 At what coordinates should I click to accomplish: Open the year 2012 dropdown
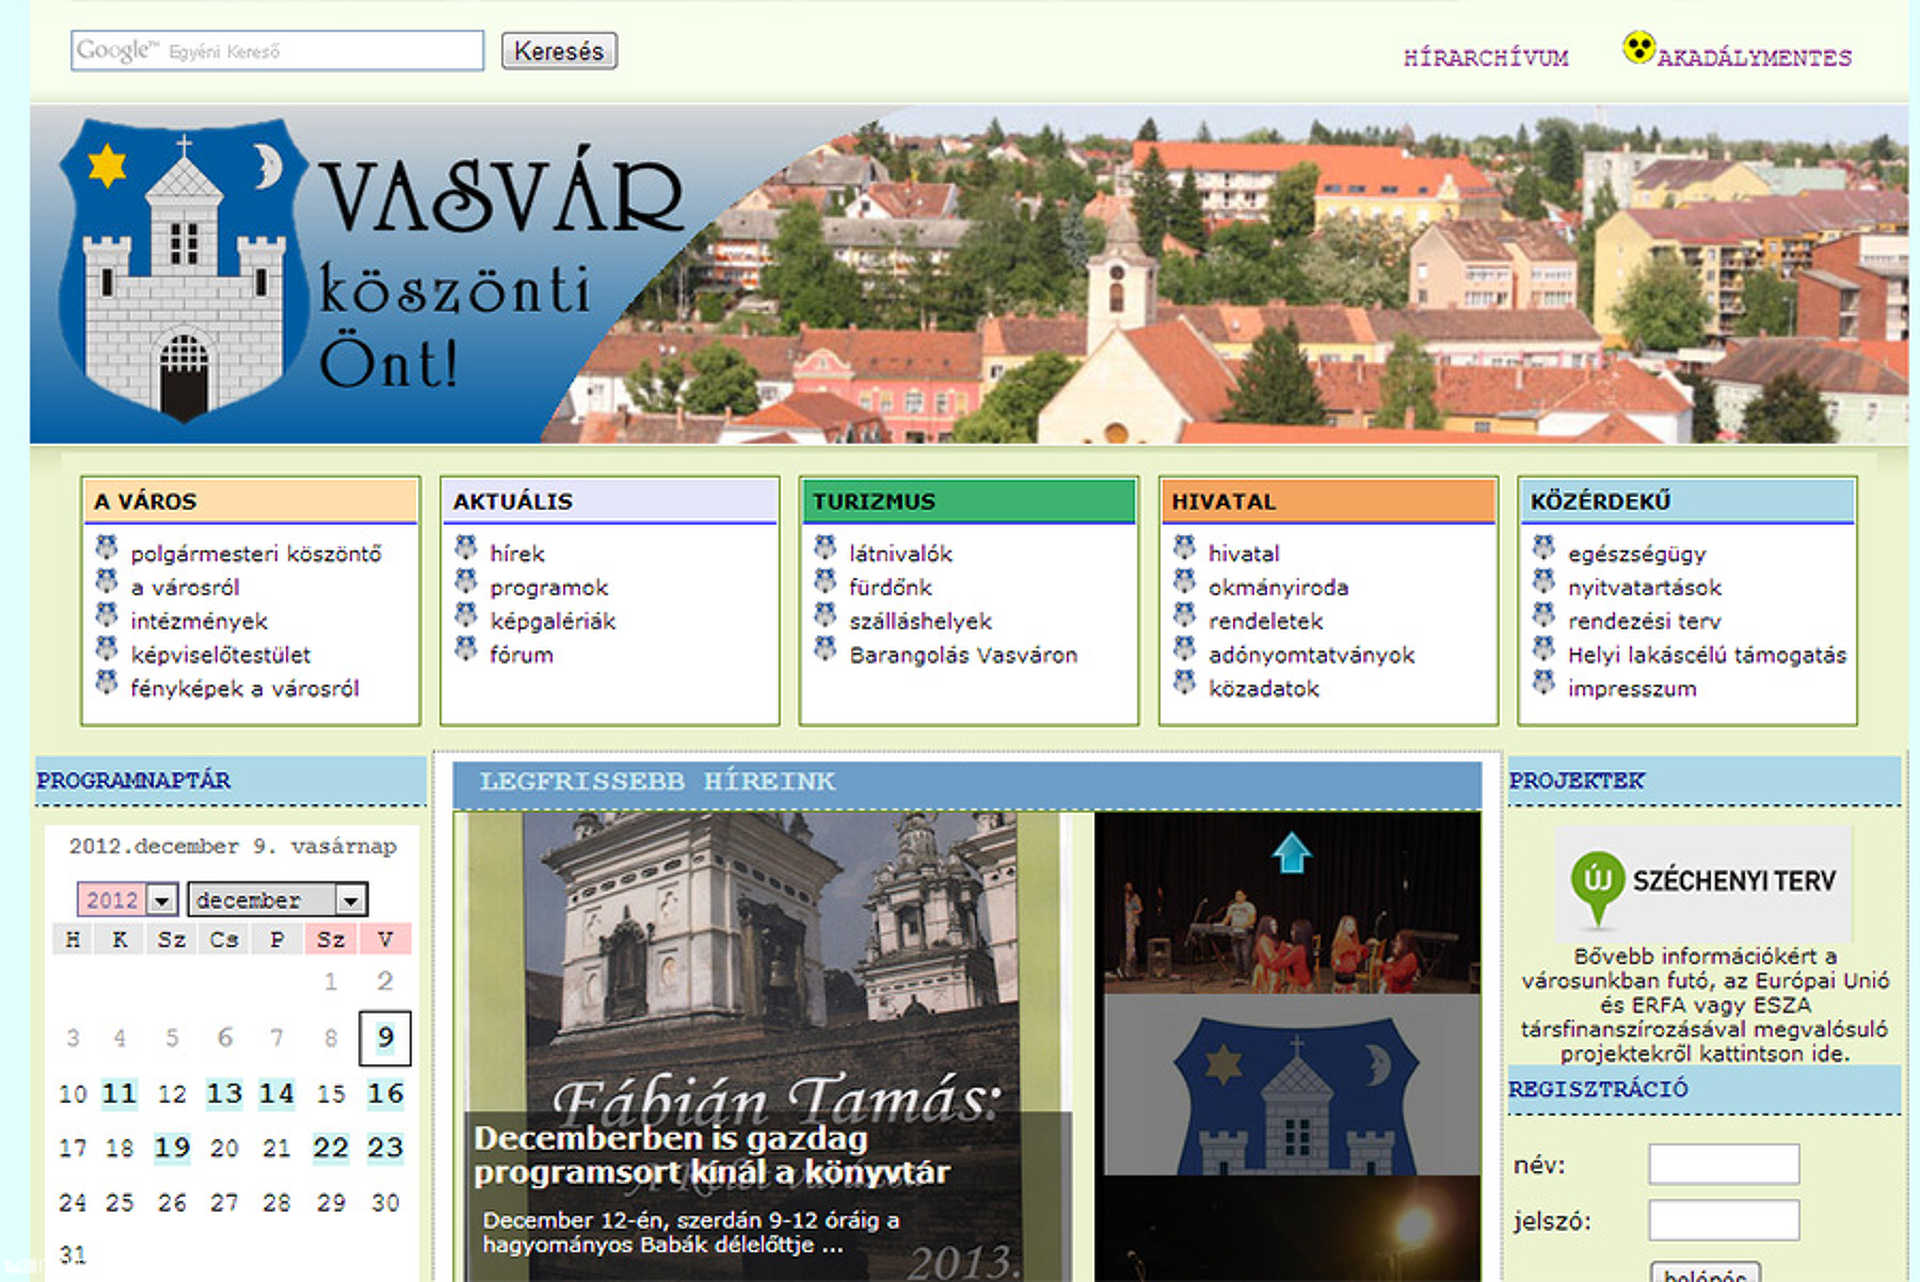tap(128, 900)
